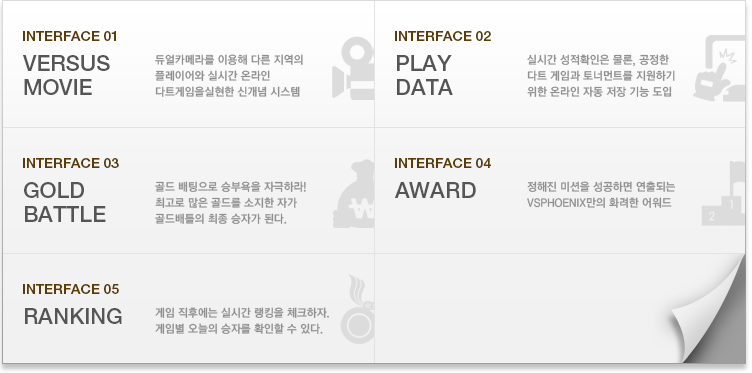Click the INTERFACE 01 label
The width and height of the screenshot is (752, 373).
(70, 36)
